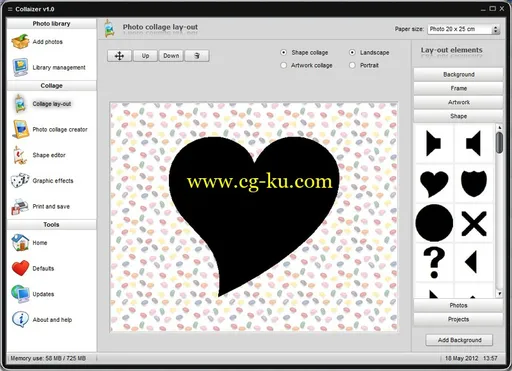Click the delete trash toolbar button
512x371 pixels.
pyautogui.click(x=197, y=56)
